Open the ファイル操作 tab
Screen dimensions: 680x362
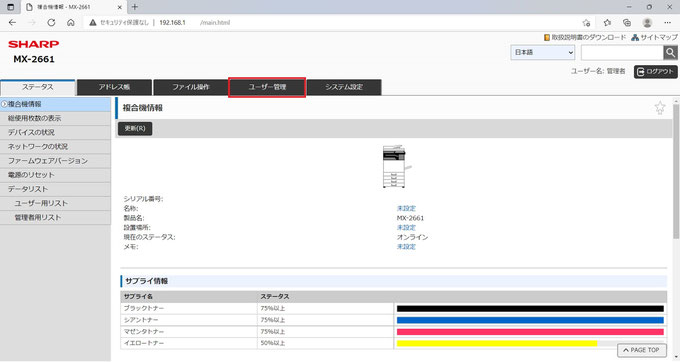pyautogui.click(x=191, y=87)
